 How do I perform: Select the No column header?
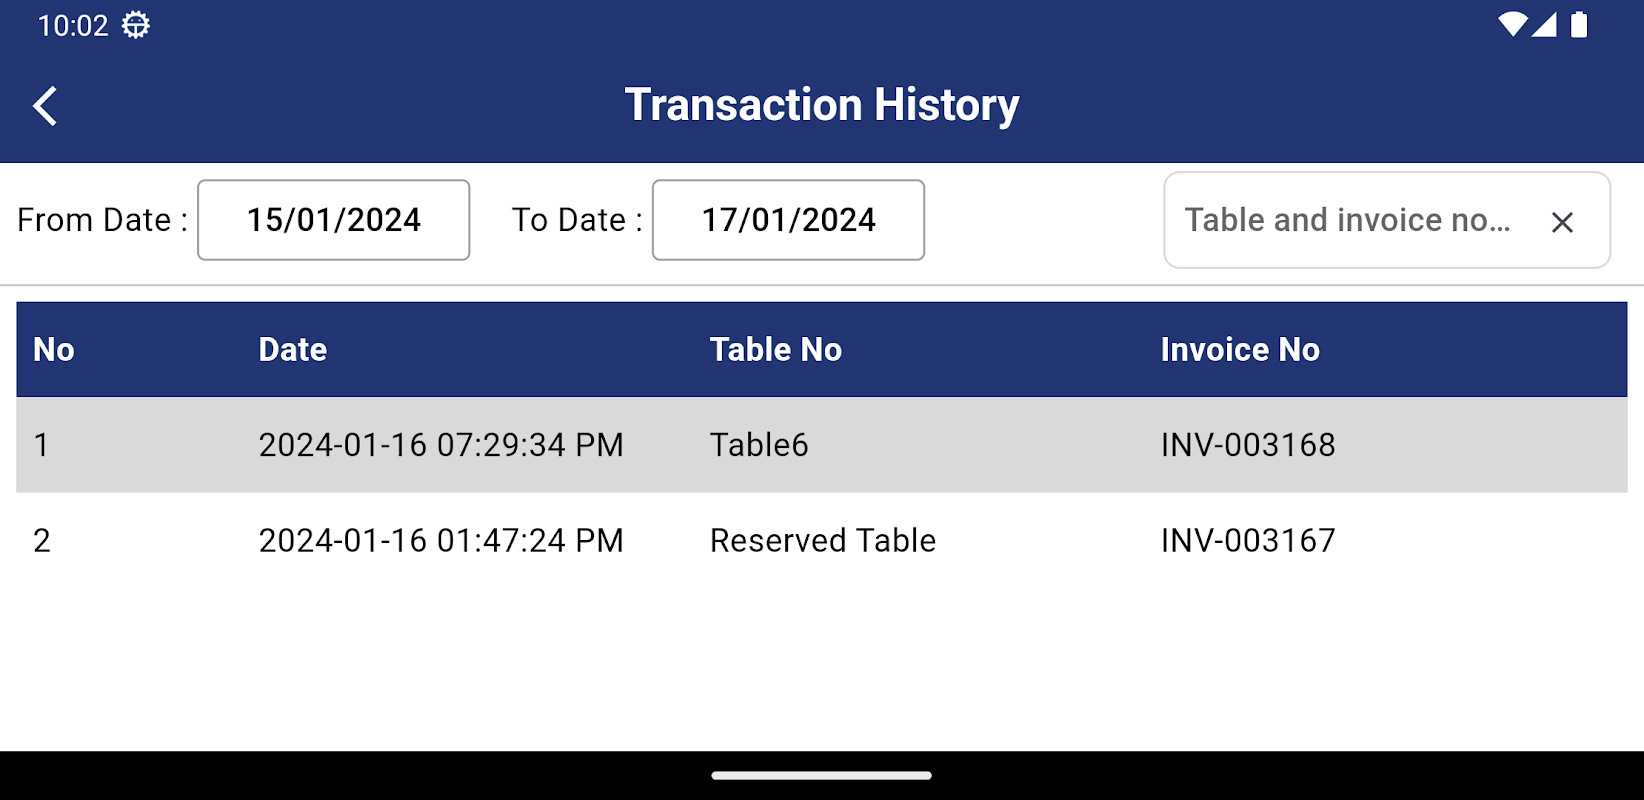[54, 350]
